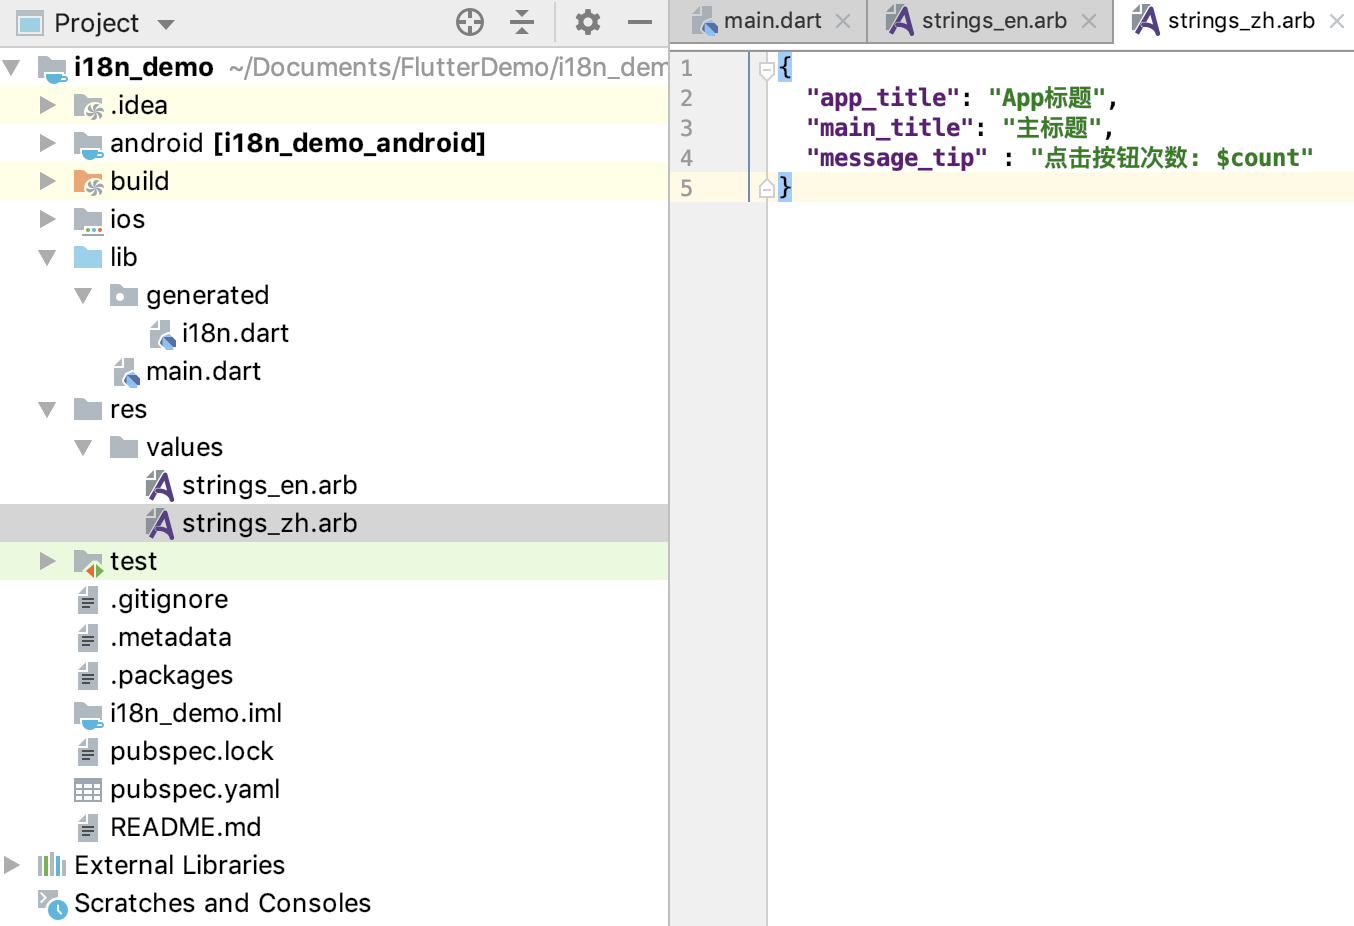The image size is (1354, 926).
Task: Click the External Libraries icon
Action: 51,865
